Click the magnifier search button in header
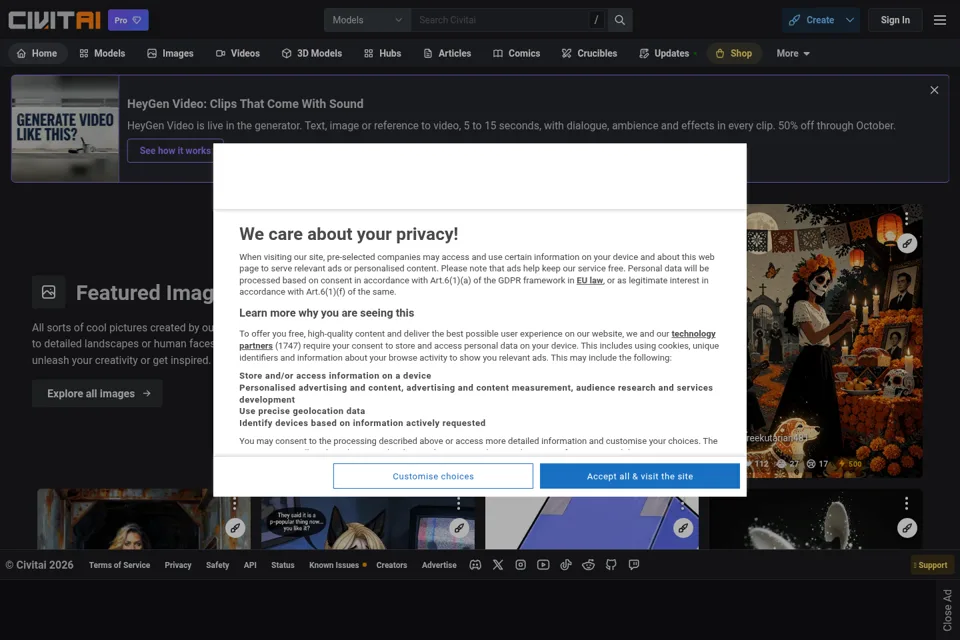960x640 pixels. pos(620,20)
